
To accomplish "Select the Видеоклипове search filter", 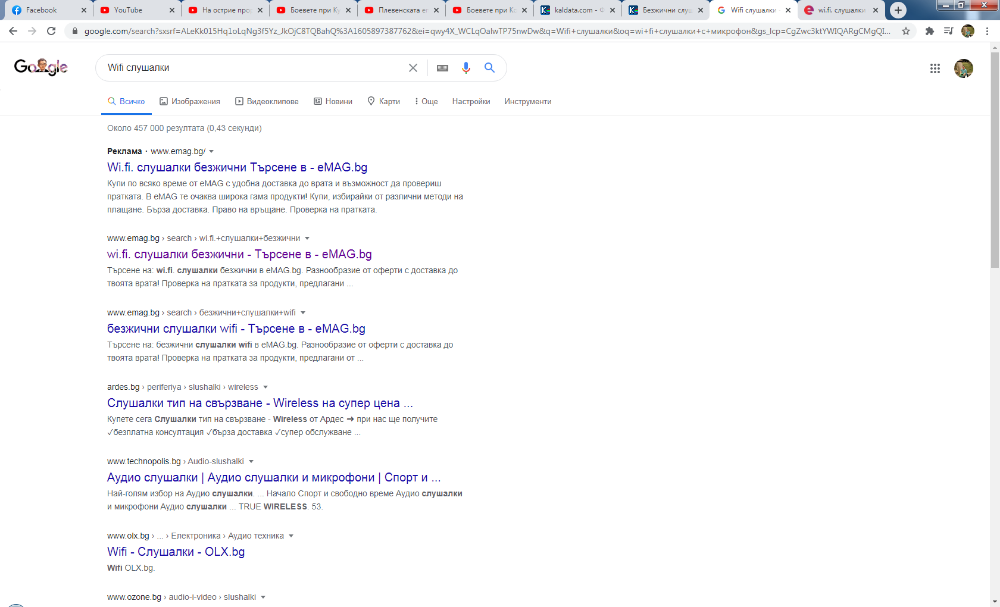I will 267,101.
